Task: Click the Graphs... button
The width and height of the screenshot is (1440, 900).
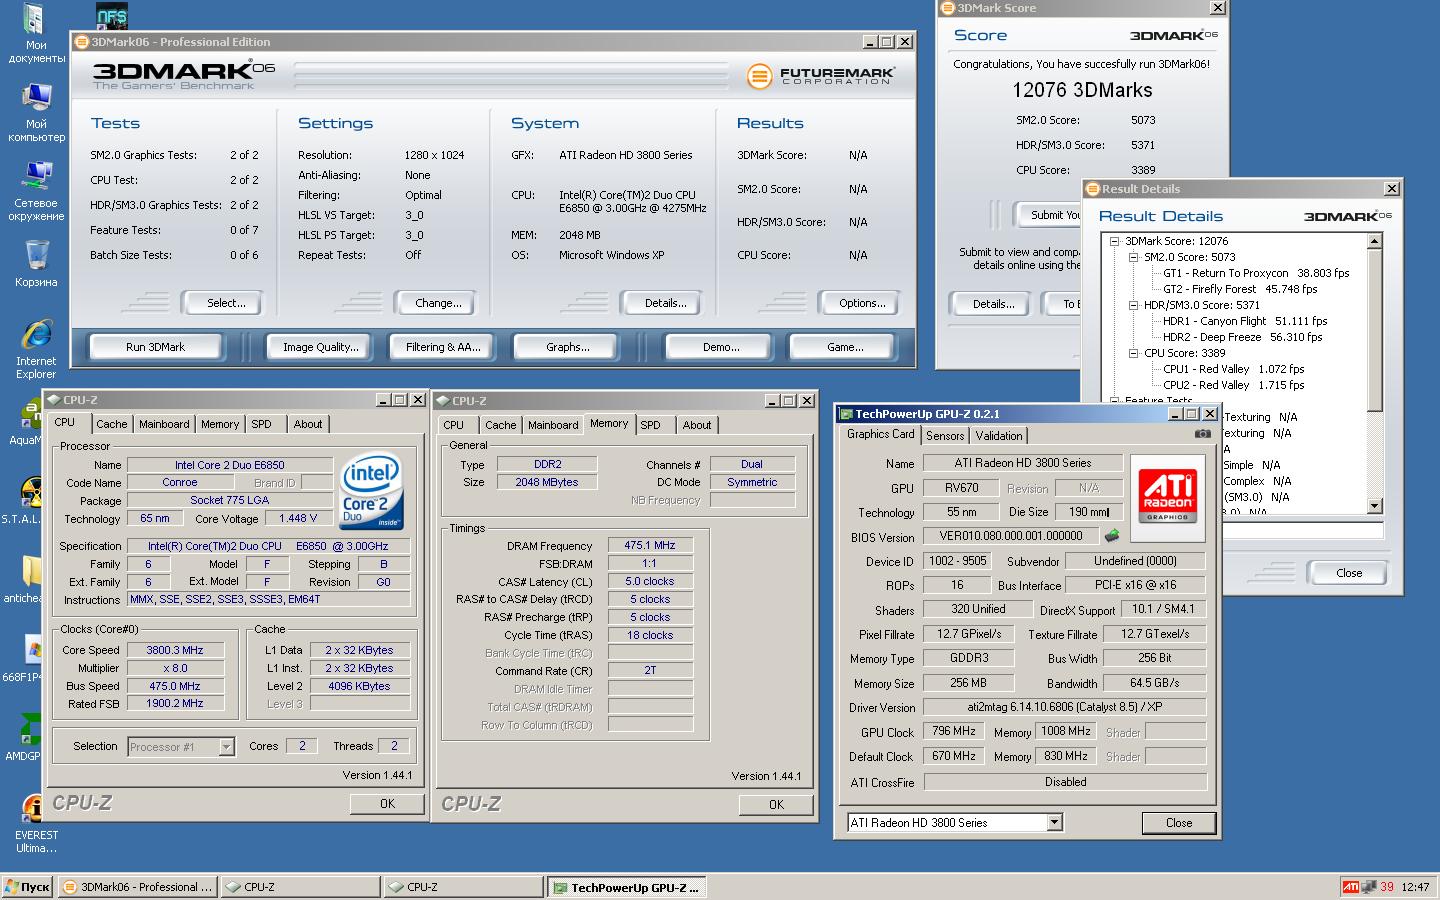Action: [567, 347]
